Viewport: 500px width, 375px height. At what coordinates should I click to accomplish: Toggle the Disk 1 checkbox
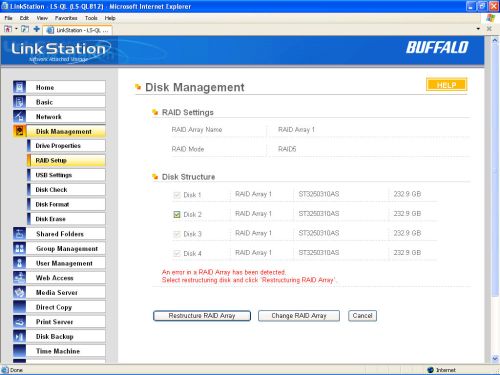(x=177, y=195)
